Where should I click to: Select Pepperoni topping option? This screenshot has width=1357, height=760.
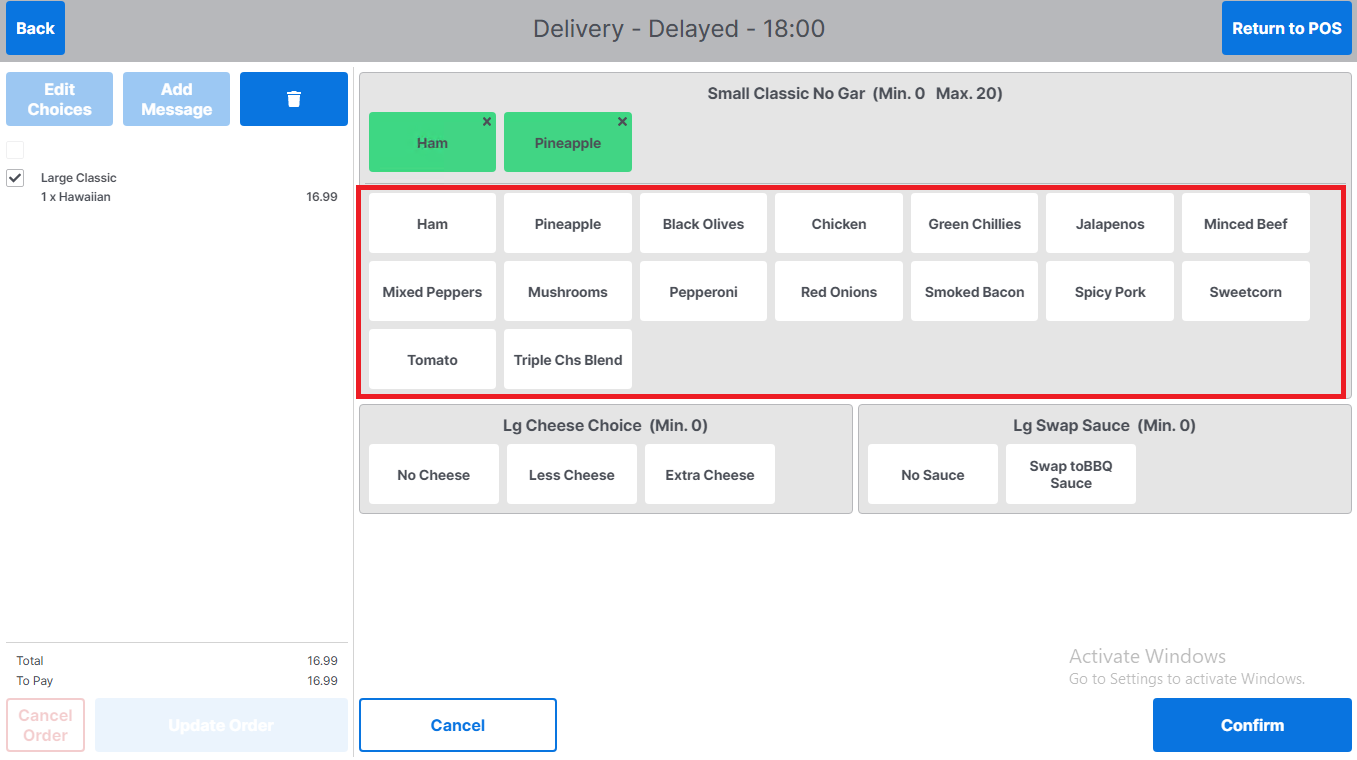(703, 292)
